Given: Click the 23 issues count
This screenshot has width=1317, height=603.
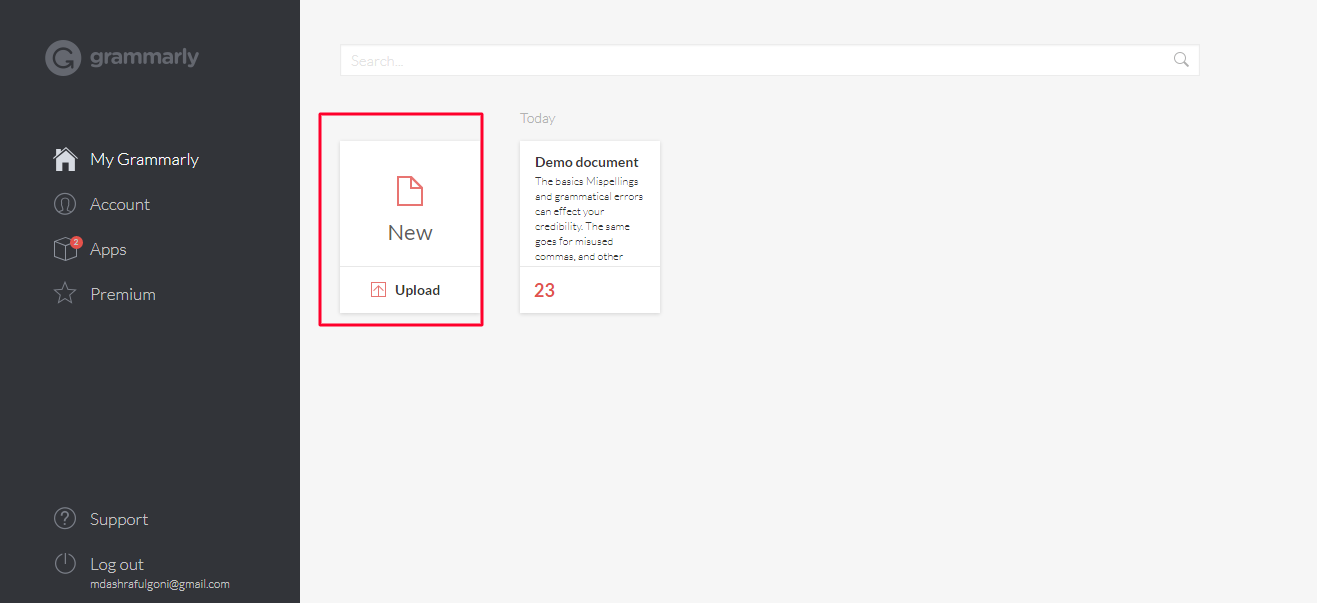Looking at the screenshot, I should (x=544, y=290).
